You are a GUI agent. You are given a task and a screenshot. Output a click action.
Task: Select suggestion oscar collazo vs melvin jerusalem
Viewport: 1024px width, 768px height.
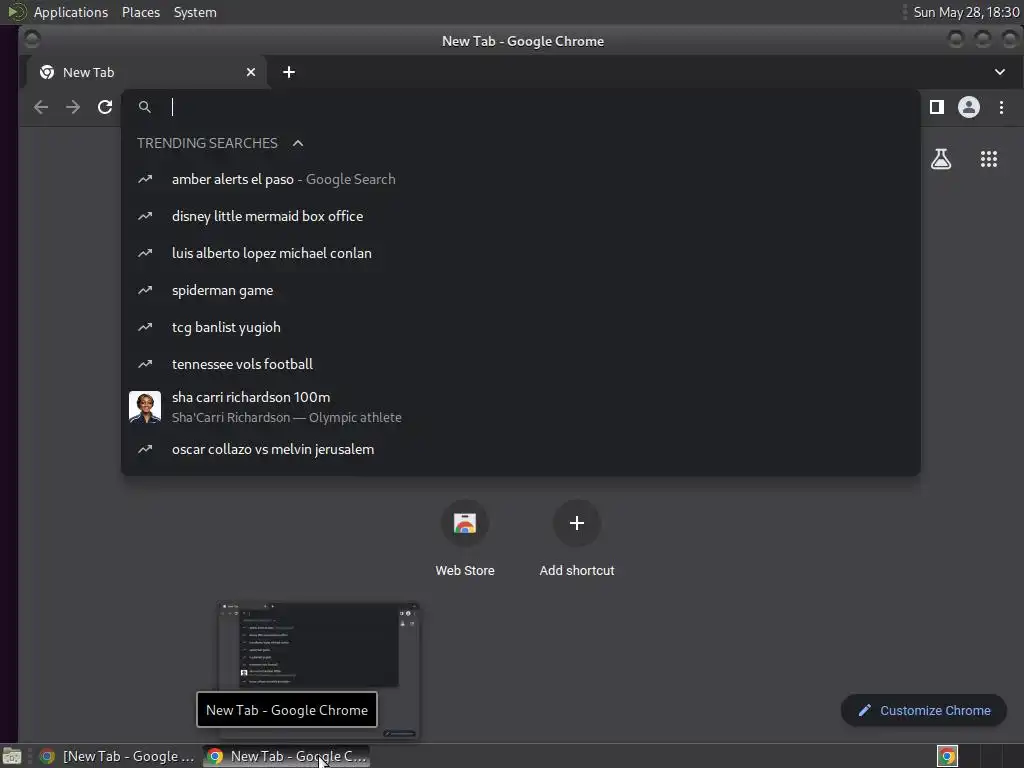click(x=520, y=449)
